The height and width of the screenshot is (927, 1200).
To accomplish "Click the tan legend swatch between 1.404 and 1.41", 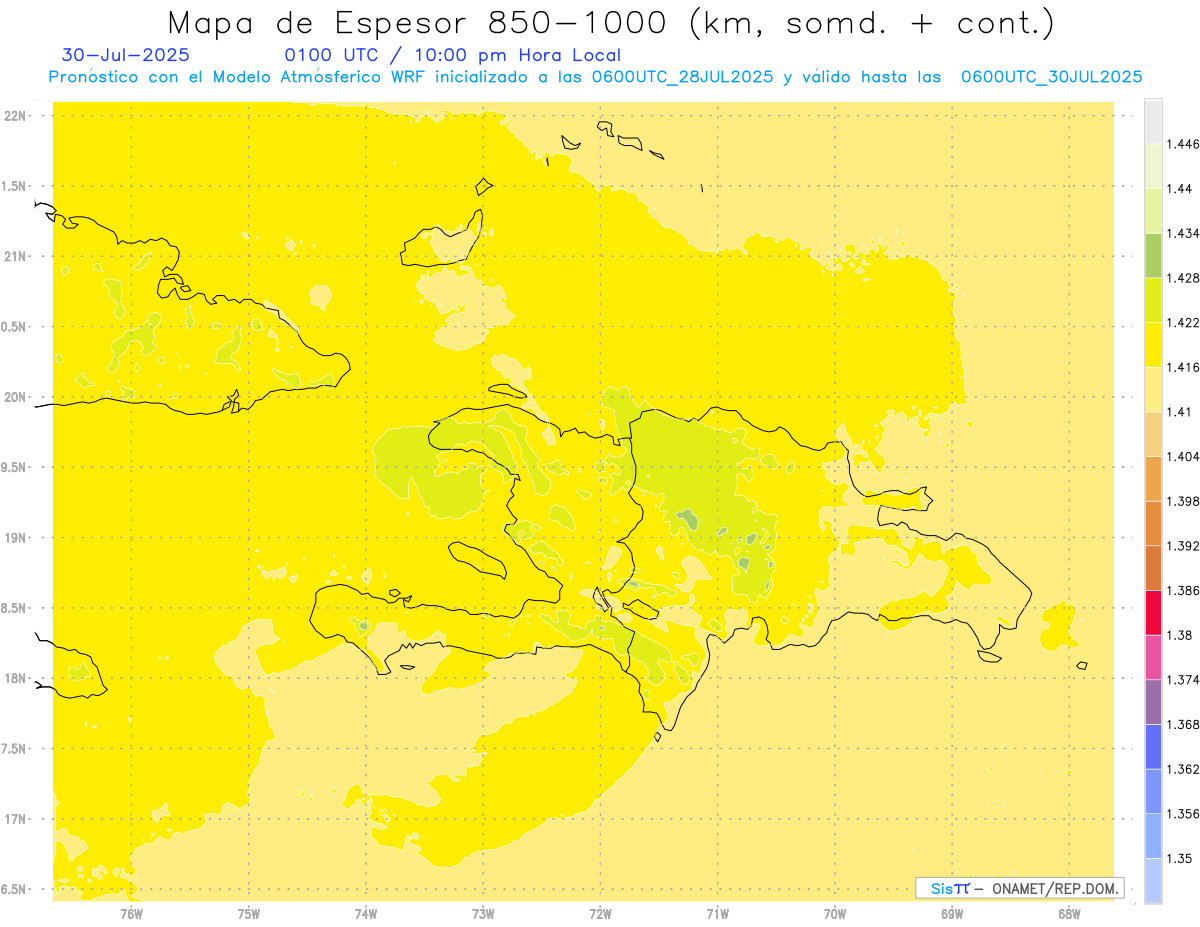I will (1153, 434).
